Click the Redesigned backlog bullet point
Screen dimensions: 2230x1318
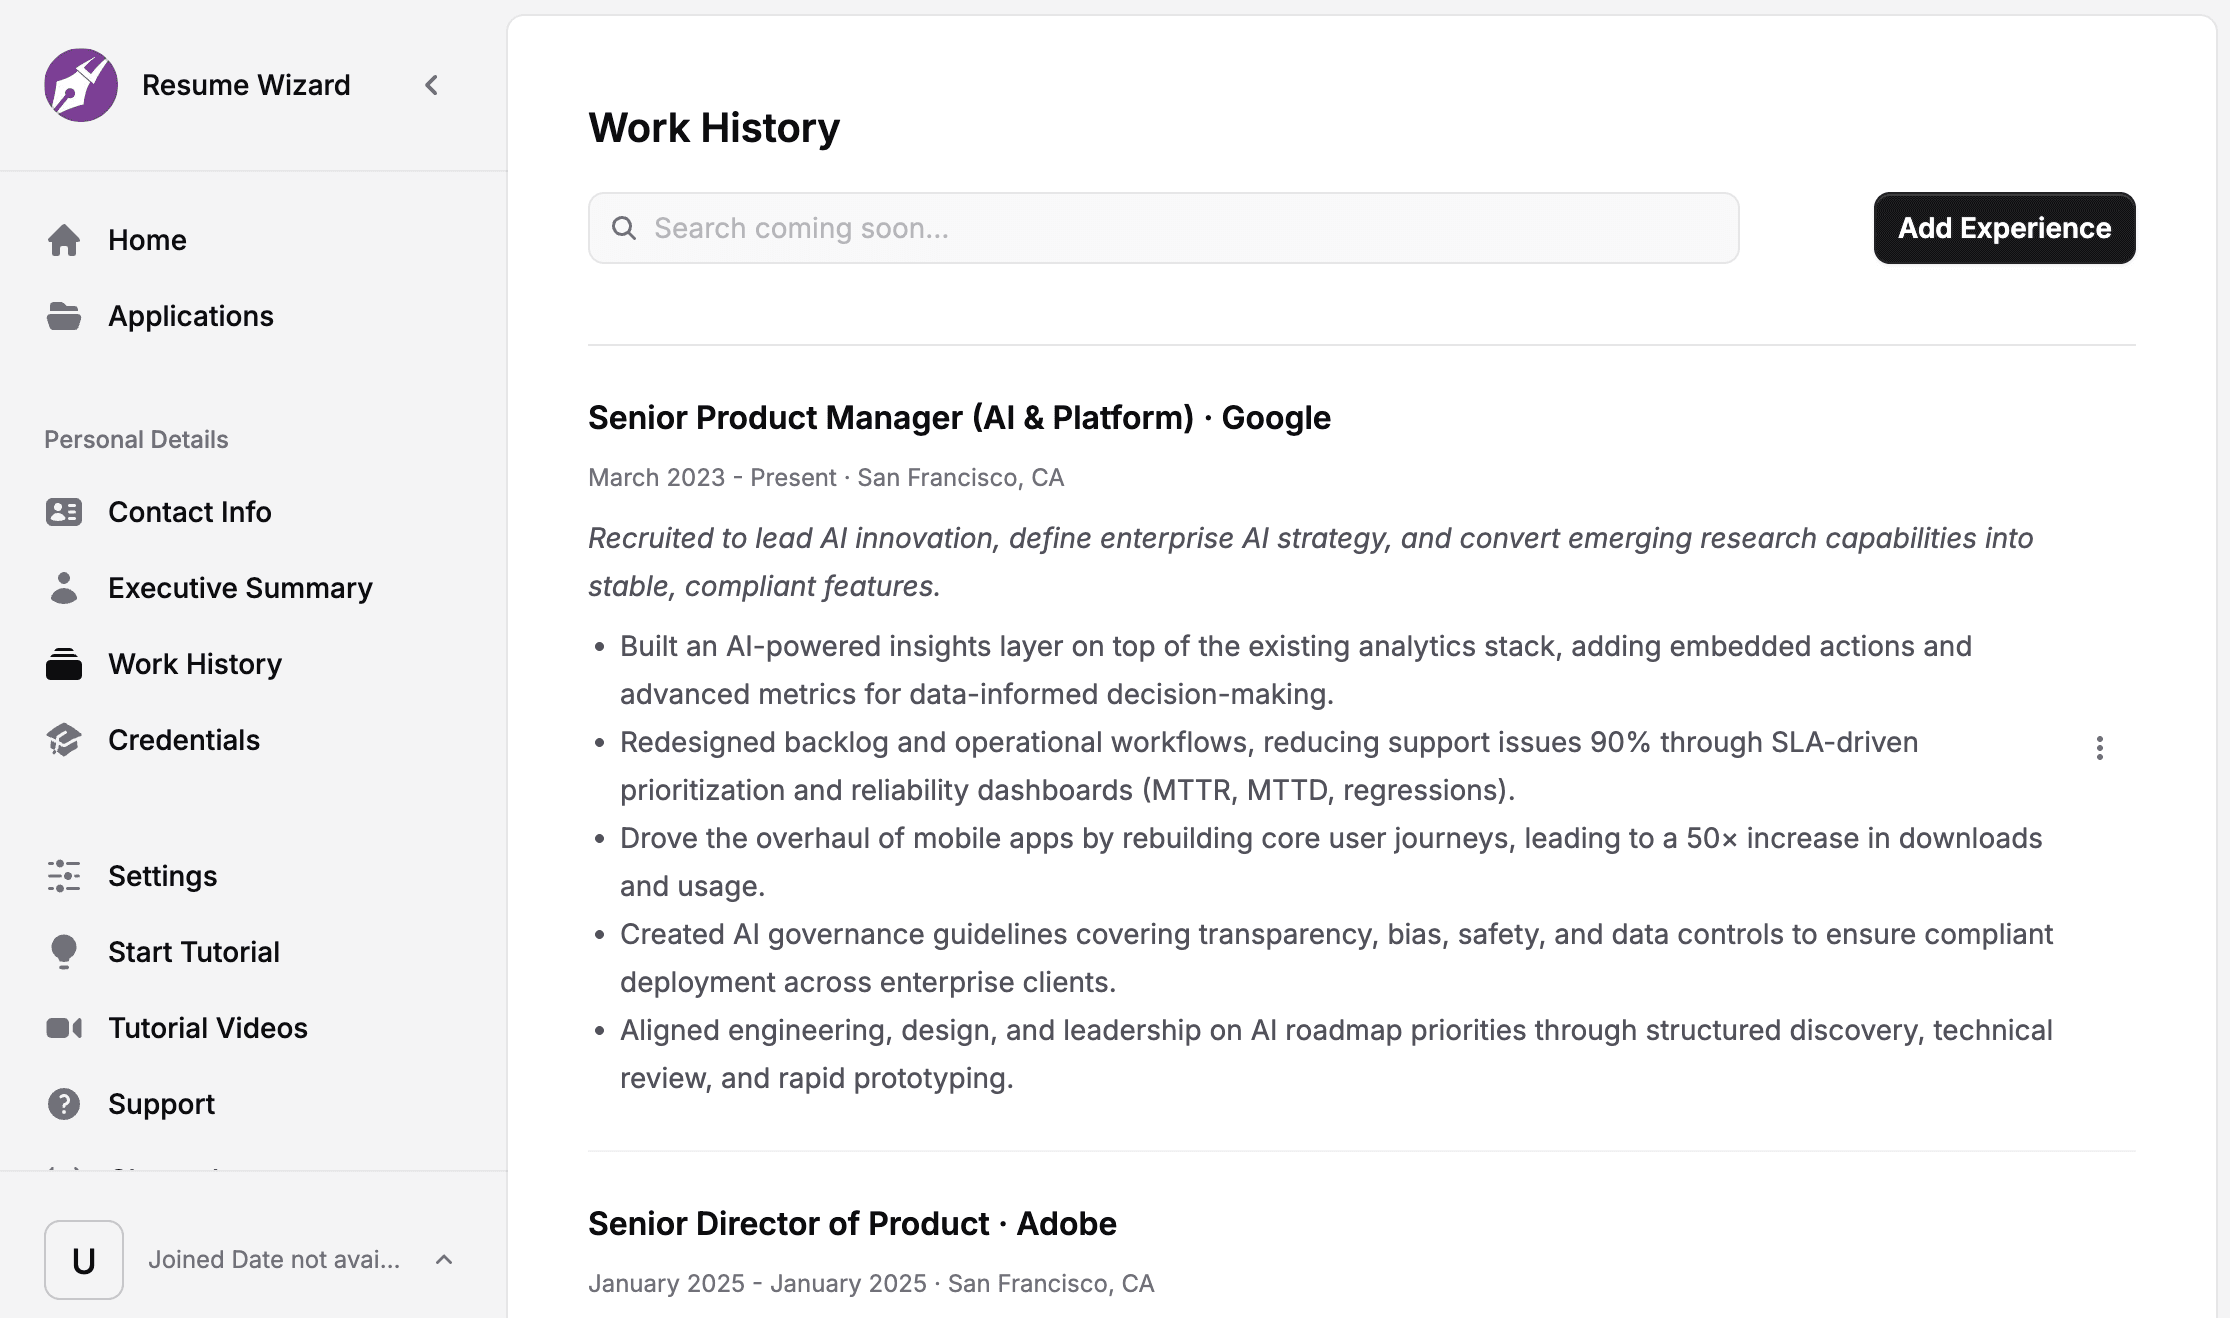pos(1269,766)
